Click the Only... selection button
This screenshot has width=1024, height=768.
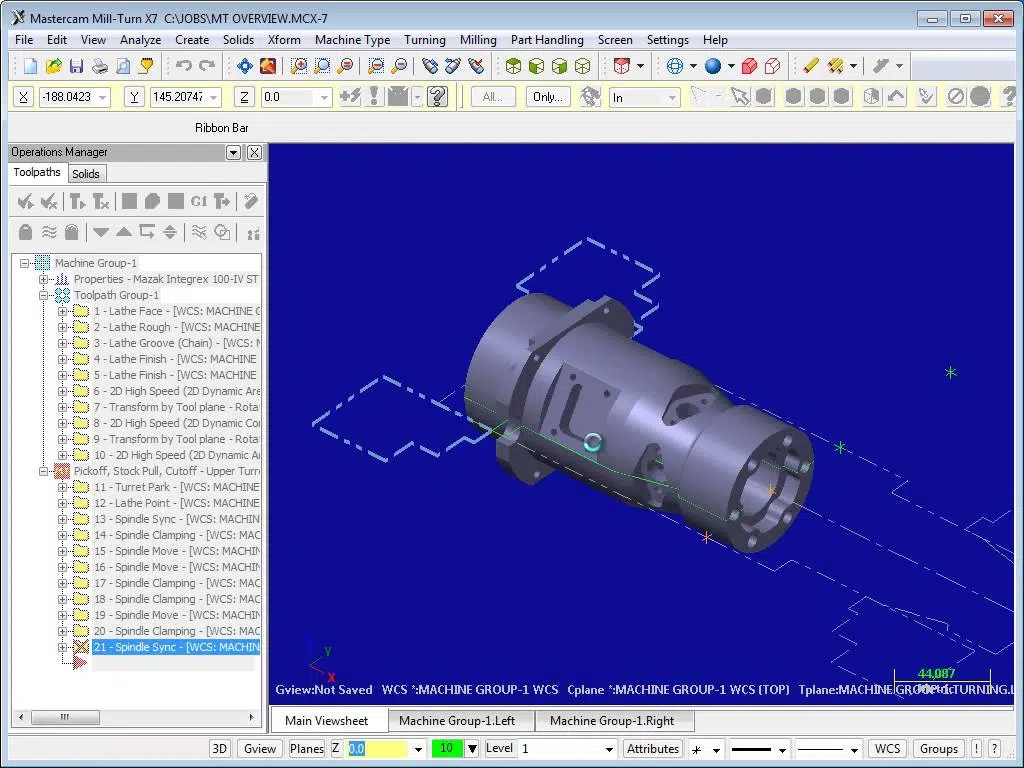[547, 97]
